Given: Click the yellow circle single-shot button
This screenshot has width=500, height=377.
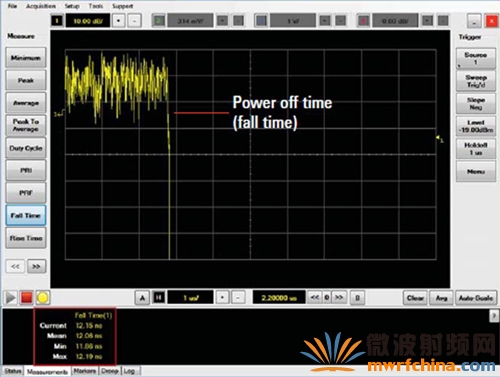Looking at the screenshot, I should point(42,298).
